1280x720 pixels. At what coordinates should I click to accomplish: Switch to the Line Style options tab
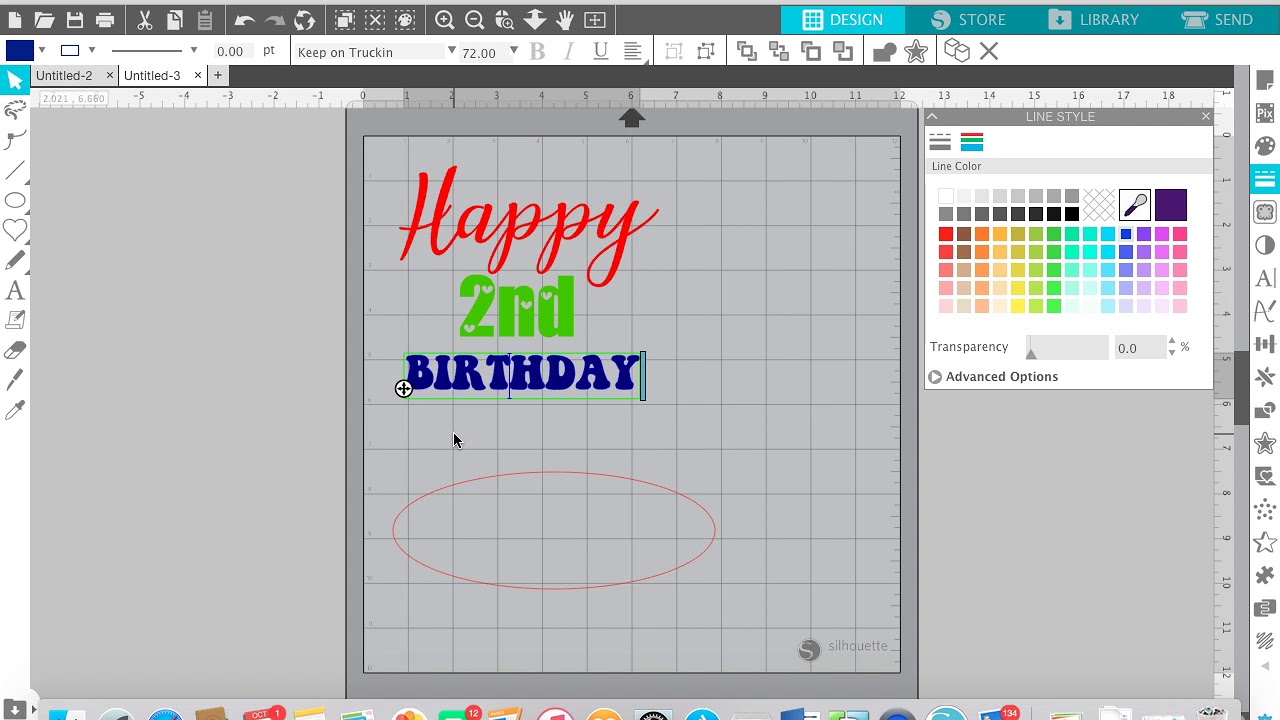940,142
